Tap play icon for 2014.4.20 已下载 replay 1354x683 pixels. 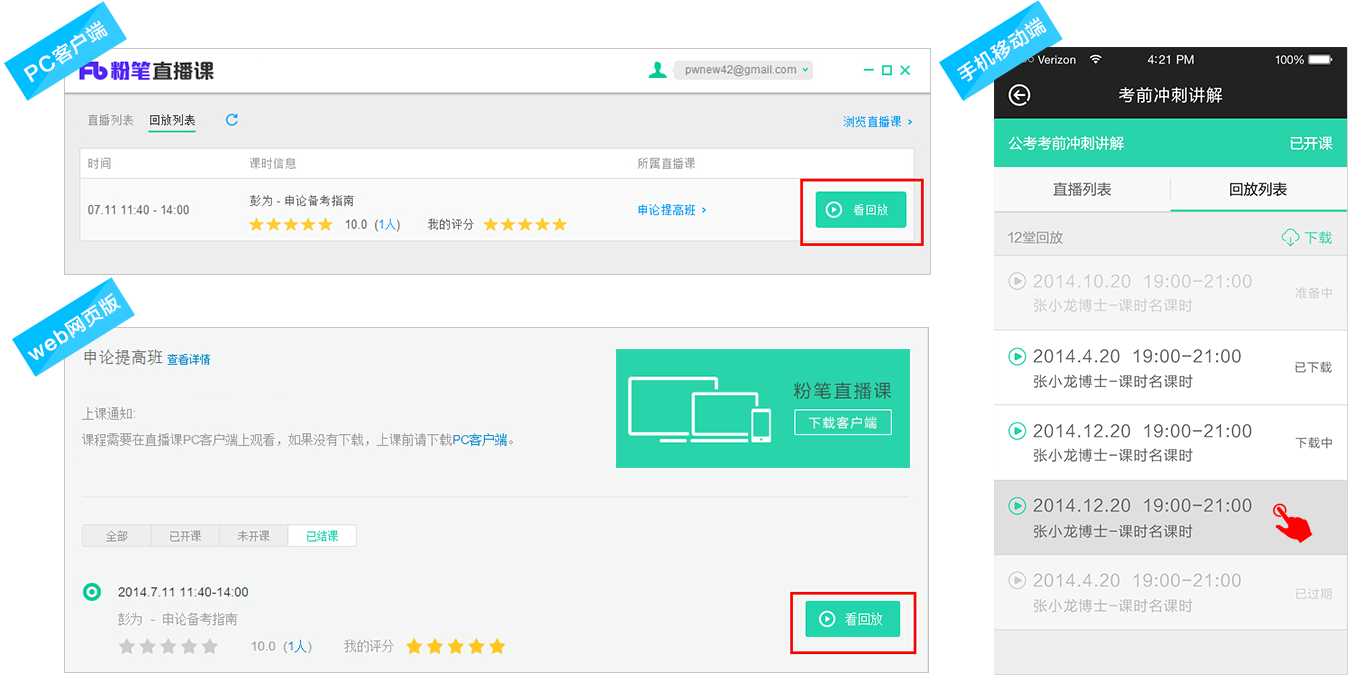(x=1017, y=356)
